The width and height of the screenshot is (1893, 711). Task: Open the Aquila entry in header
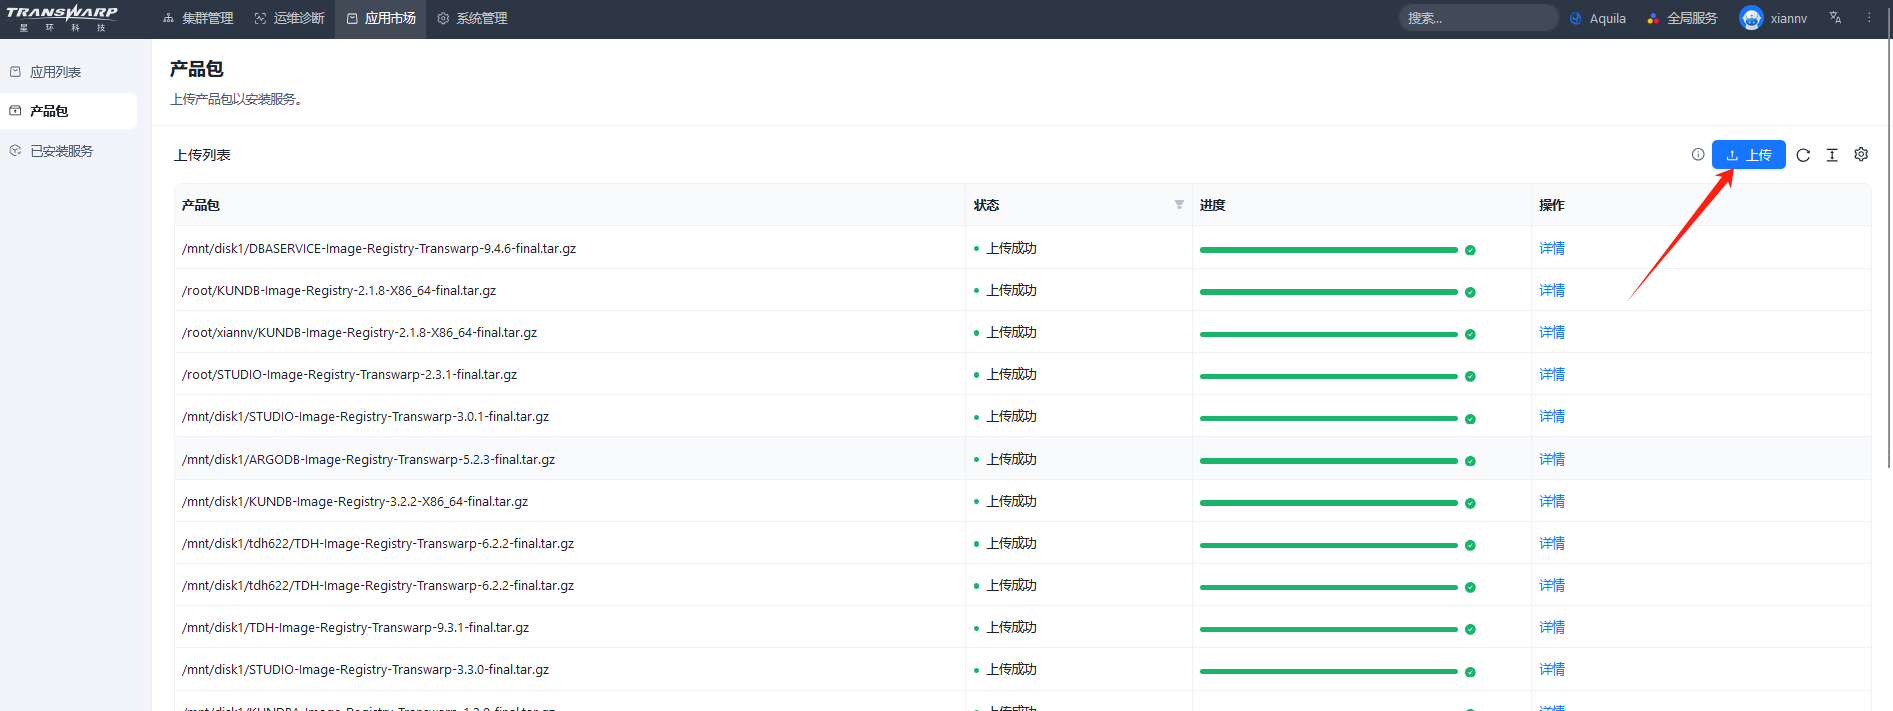click(1598, 18)
